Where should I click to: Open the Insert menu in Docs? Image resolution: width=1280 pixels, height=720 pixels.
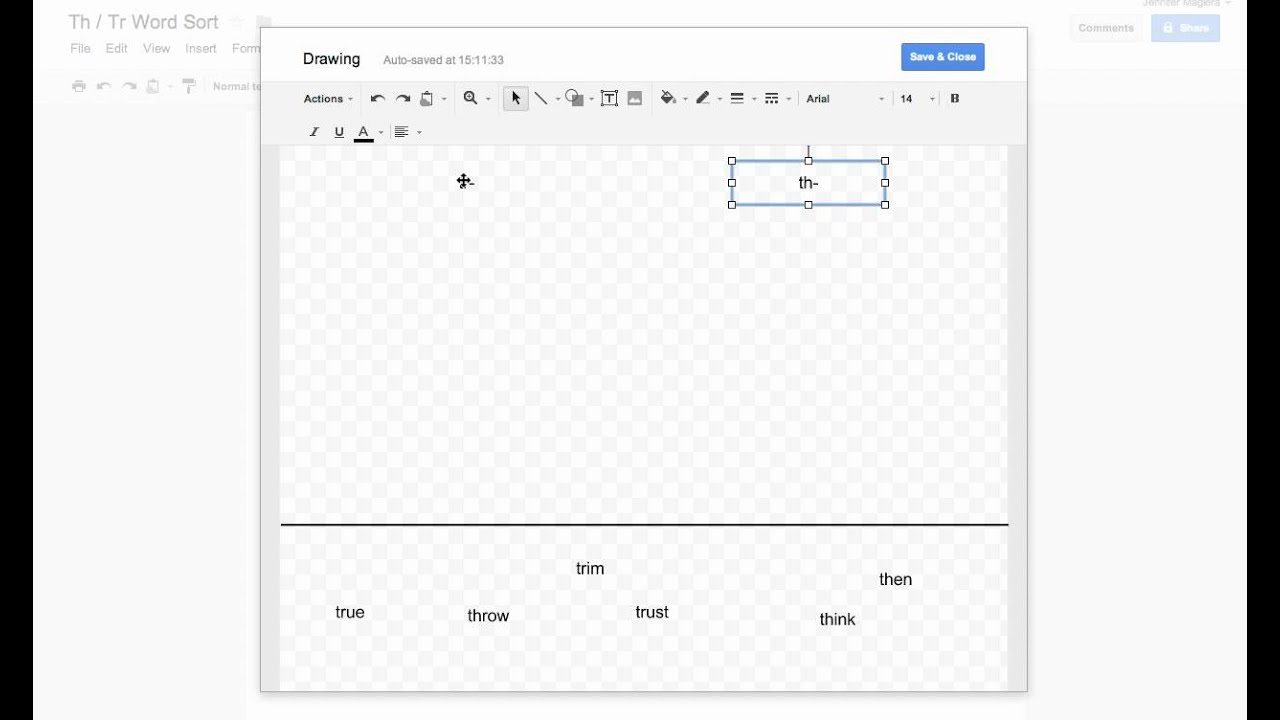201,48
